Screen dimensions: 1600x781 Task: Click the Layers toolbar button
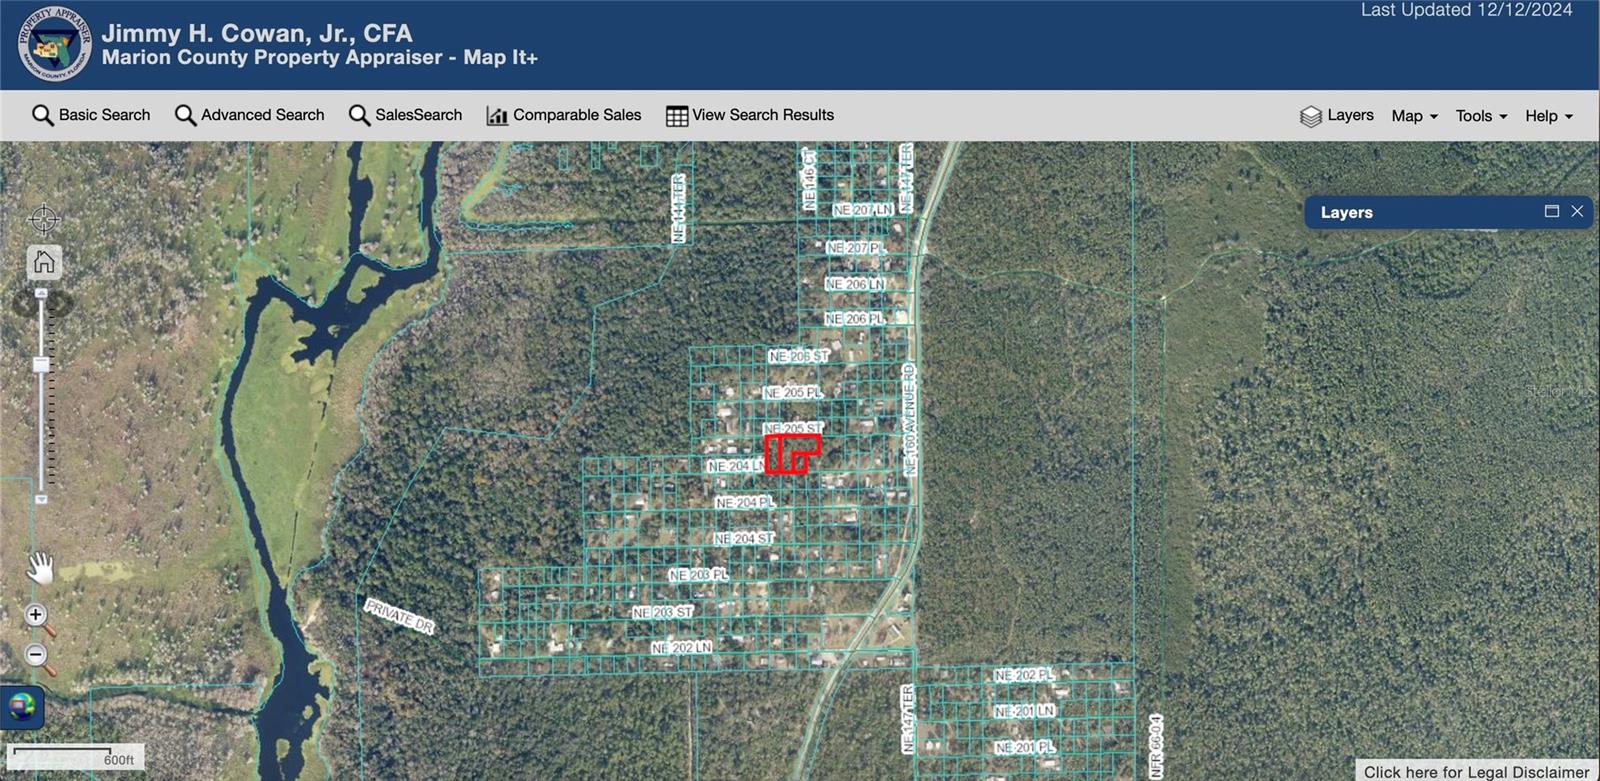point(1337,116)
